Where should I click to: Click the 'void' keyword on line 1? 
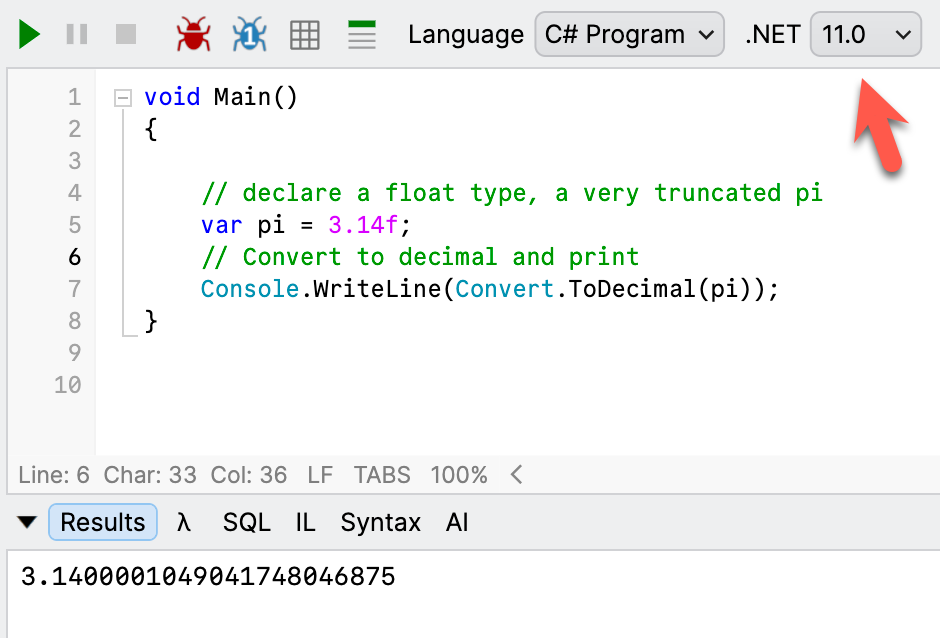pyautogui.click(x=172, y=97)
